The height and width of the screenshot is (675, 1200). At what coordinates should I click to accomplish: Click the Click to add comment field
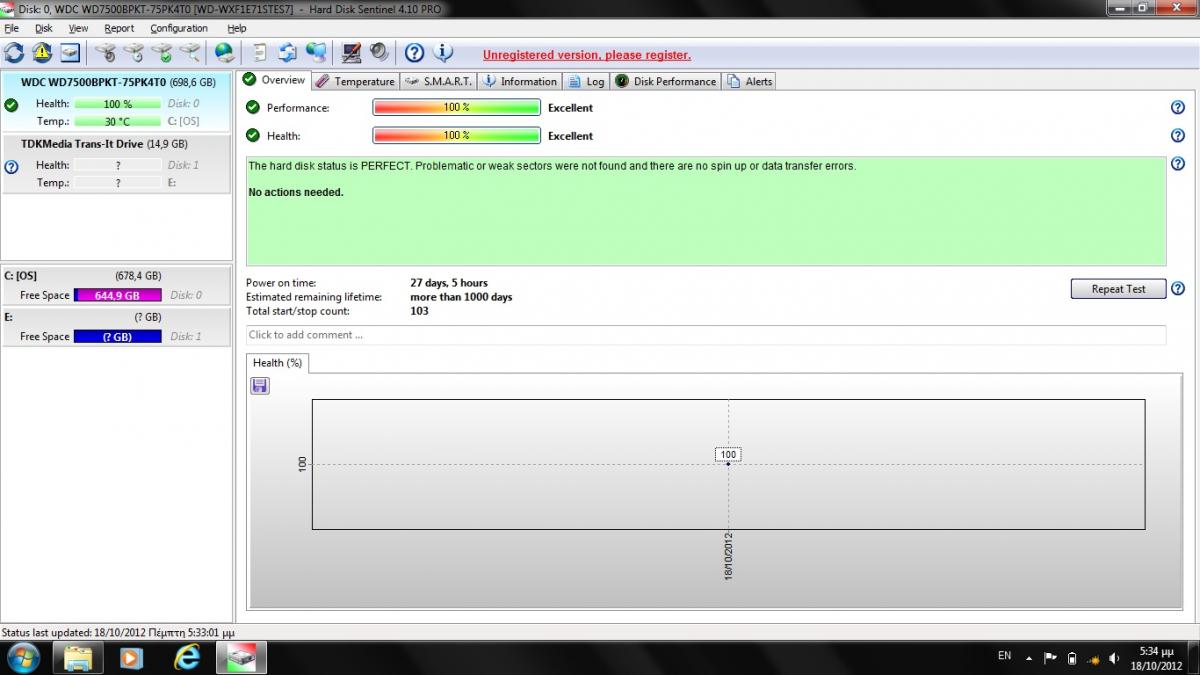(x=706, y=335)
